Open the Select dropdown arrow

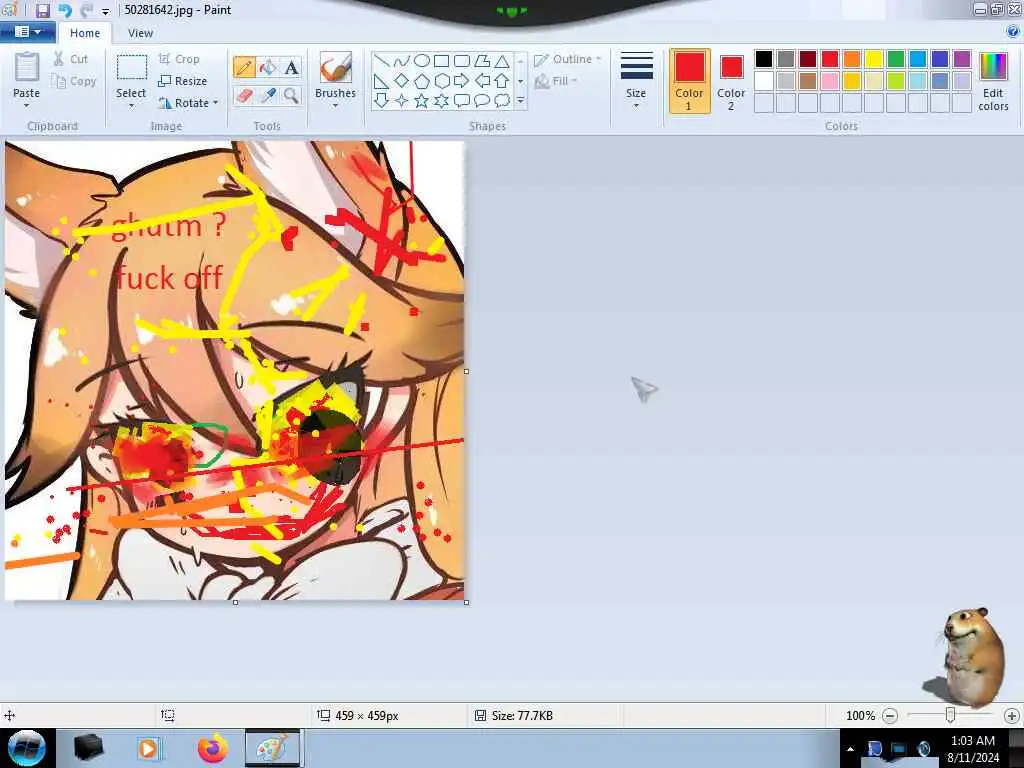coord(131,105)
